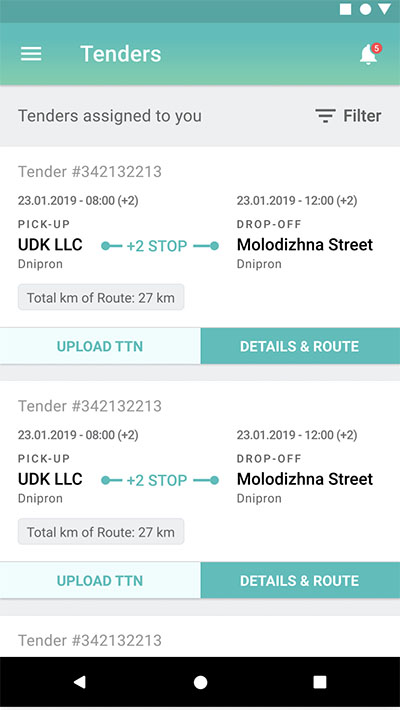Open Filter options for tenders
The width and height of the screenshot is (400, 710).
(x=348, y=116)
